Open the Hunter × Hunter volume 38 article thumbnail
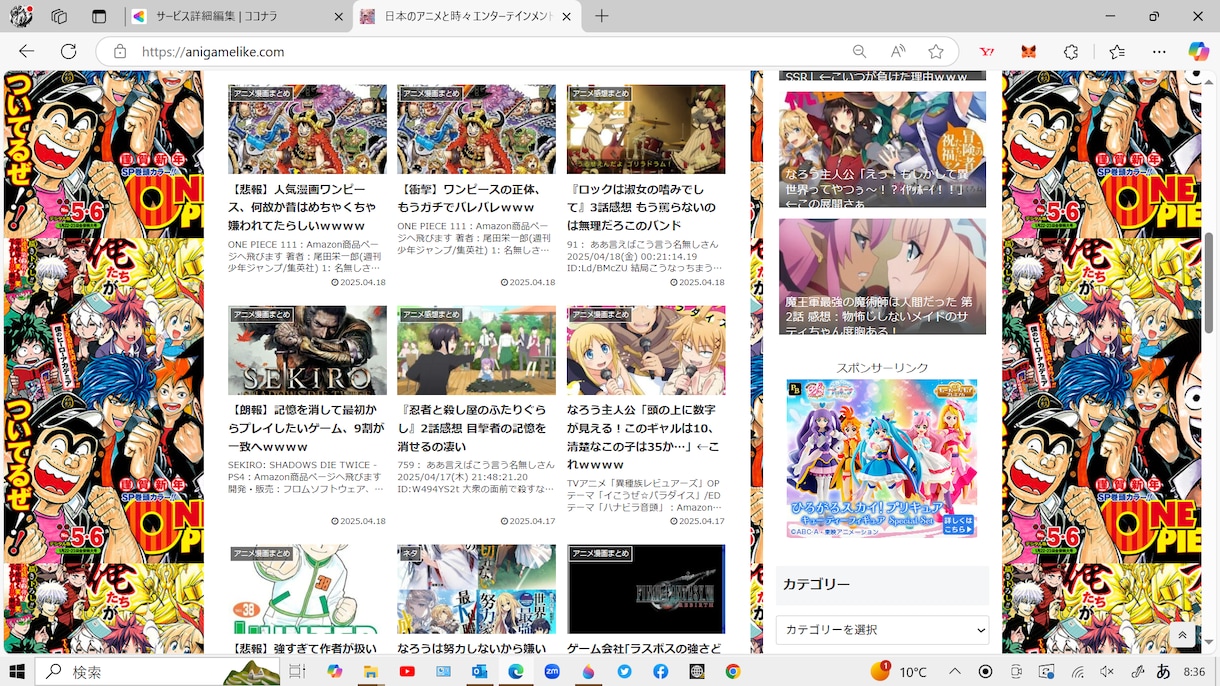This screenshot has width=1220, height=686. click(x=307, y=589)
